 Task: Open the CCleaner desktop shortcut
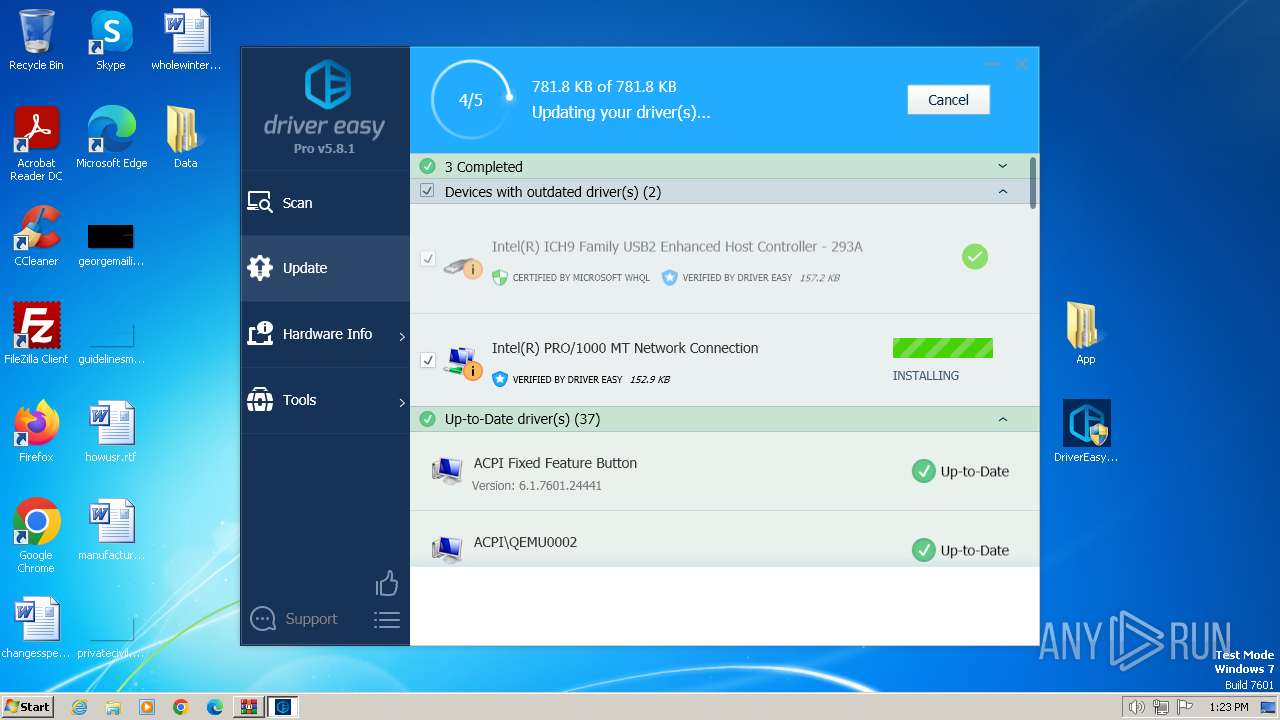(x=36, y=236)
